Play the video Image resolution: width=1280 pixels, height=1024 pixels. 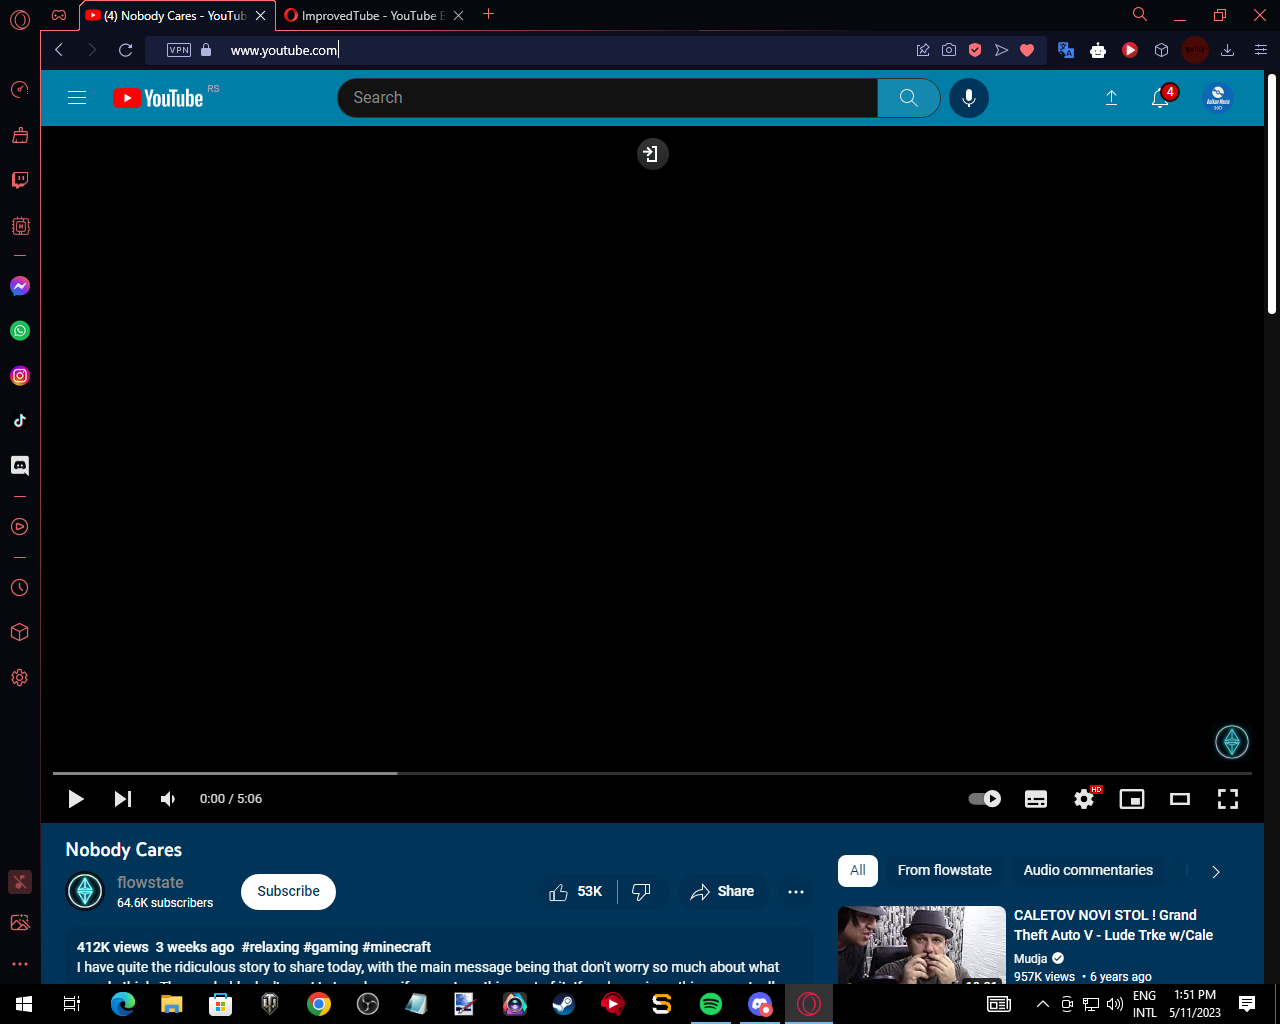pyautogui.click(x=75, y=799)
